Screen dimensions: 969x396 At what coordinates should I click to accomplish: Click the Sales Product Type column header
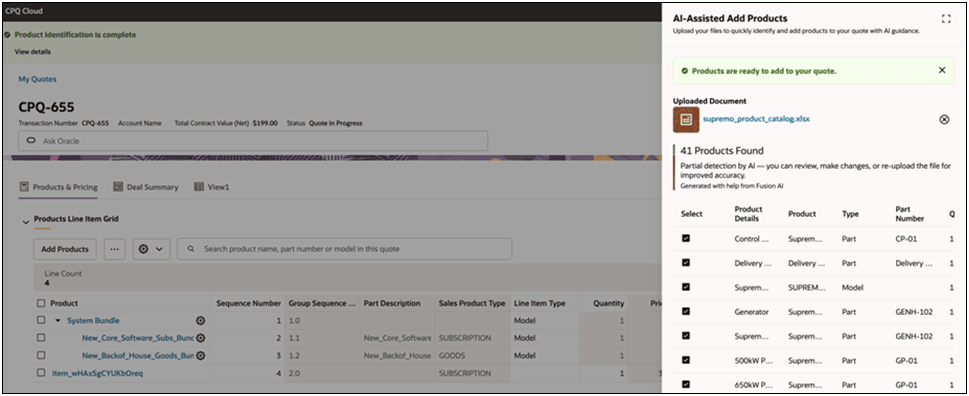472,303
